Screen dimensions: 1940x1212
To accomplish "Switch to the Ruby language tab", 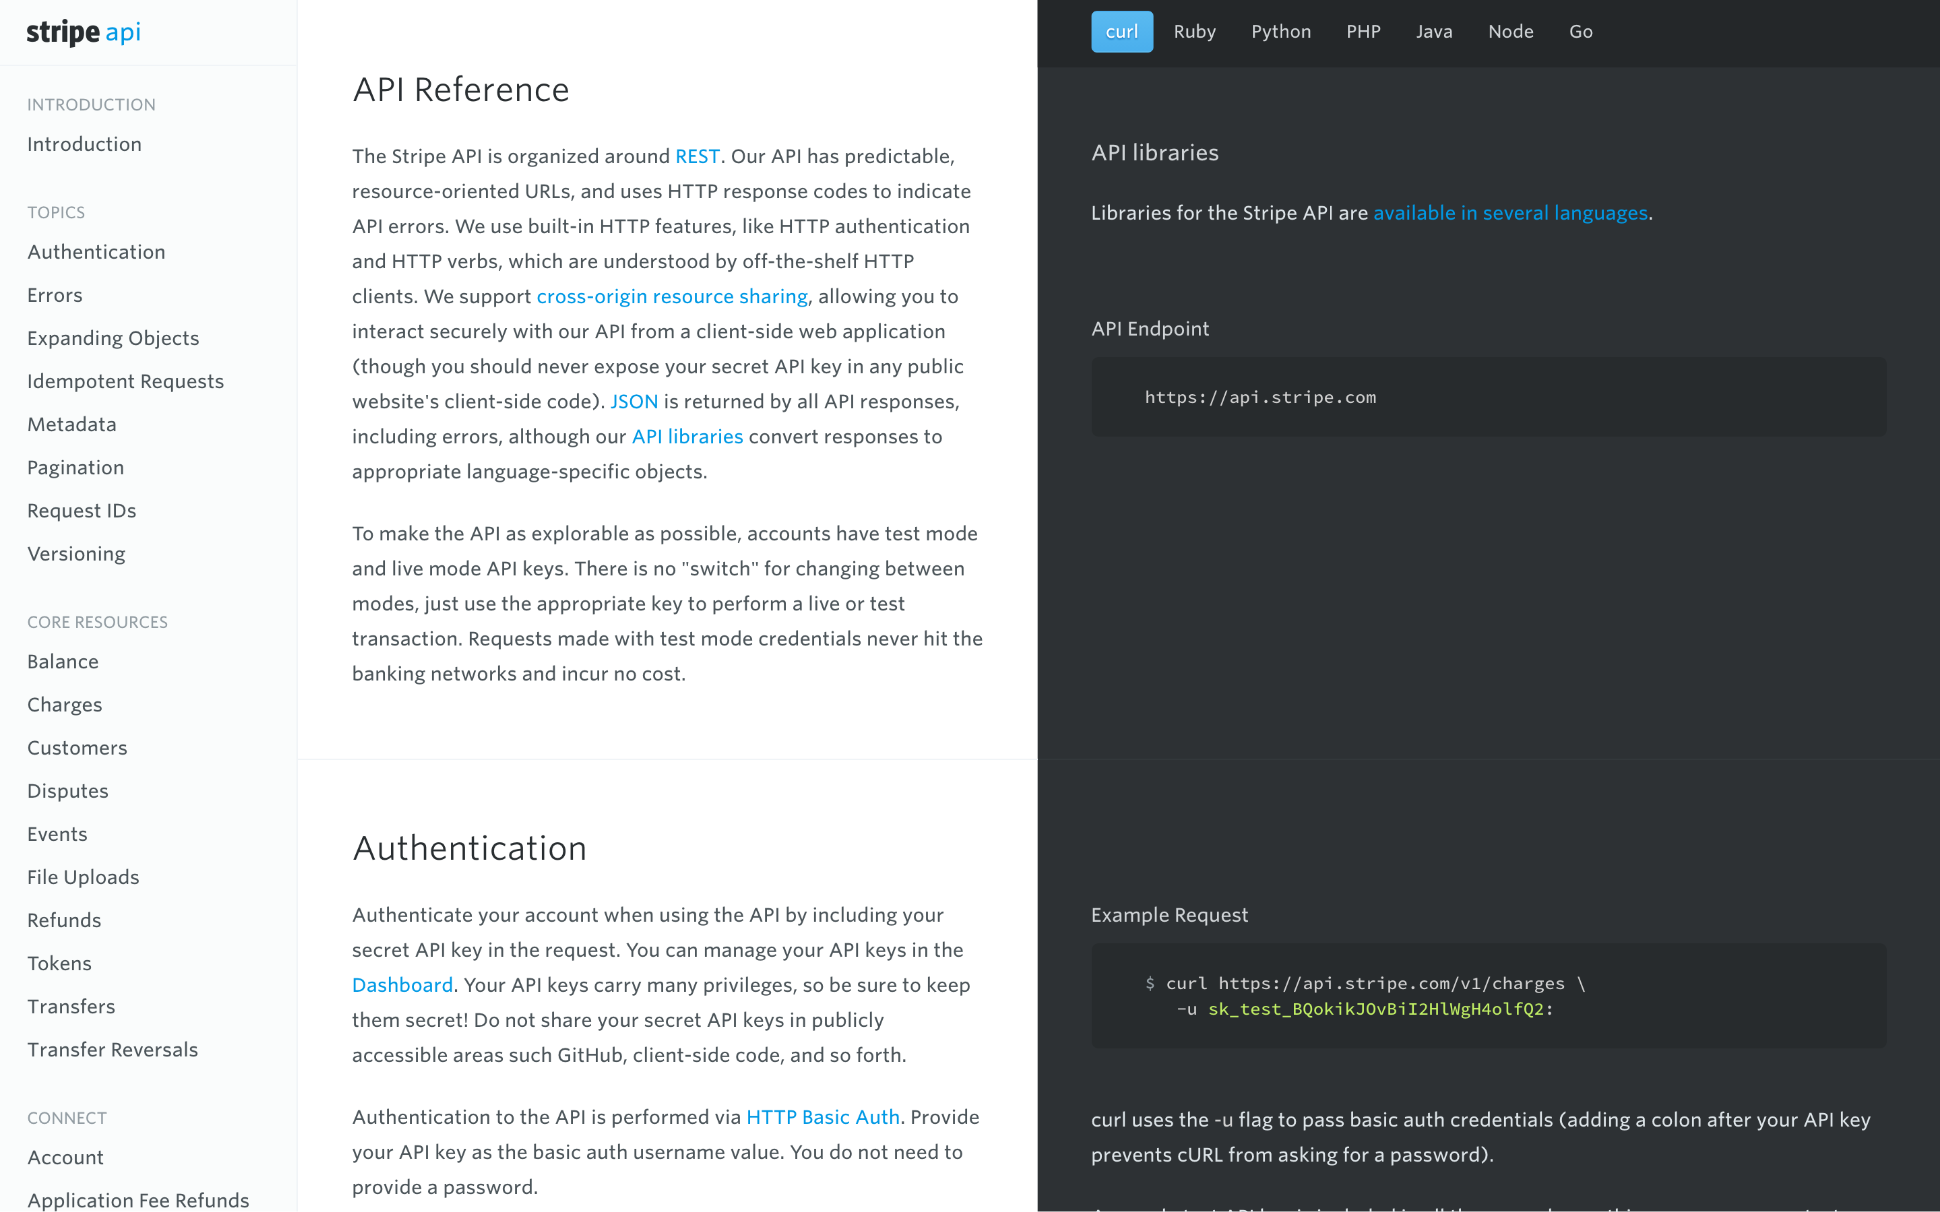I will pyautogui.click(x=1194, y=31).
